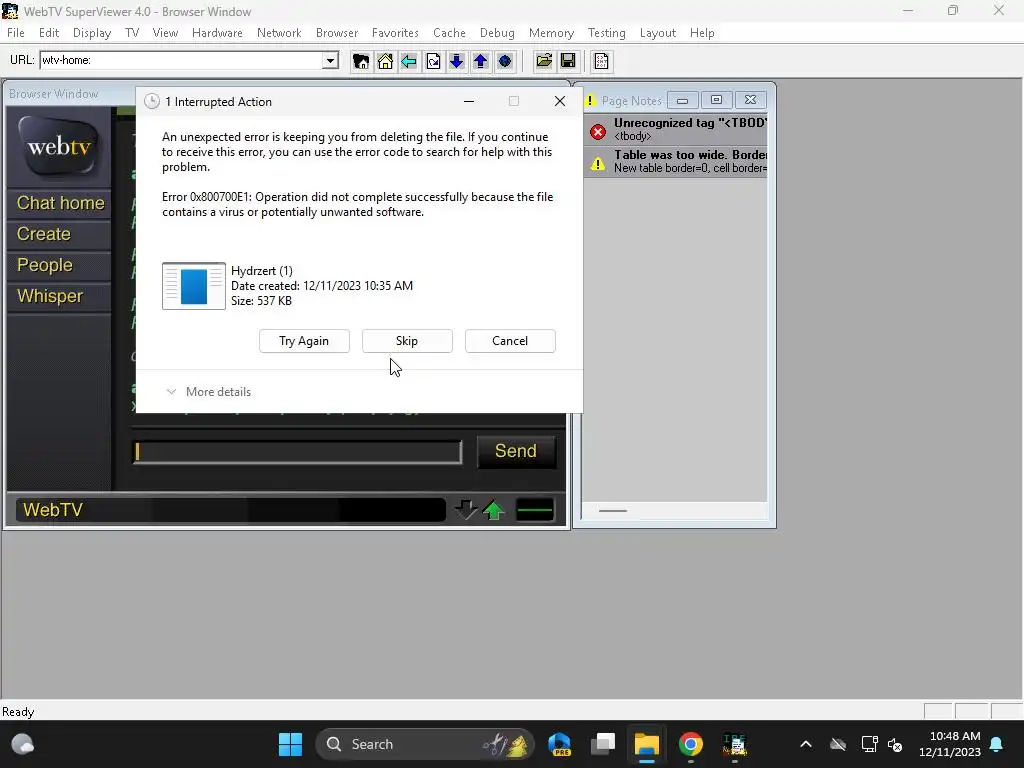Click the Windows Start button
Viewport: 1024px width, 768px height.
[290, 744]
